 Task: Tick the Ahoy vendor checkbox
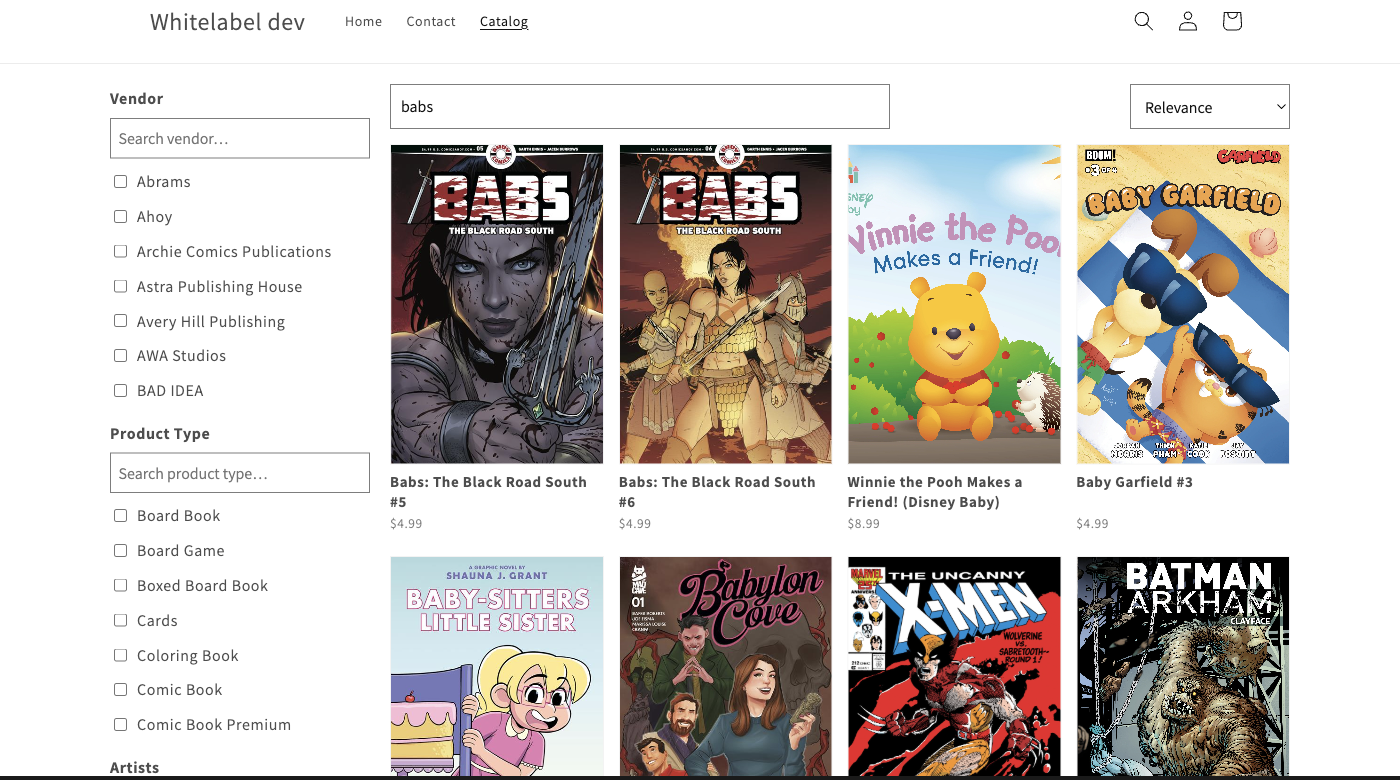pyautogui.click(x=120, y=217)
